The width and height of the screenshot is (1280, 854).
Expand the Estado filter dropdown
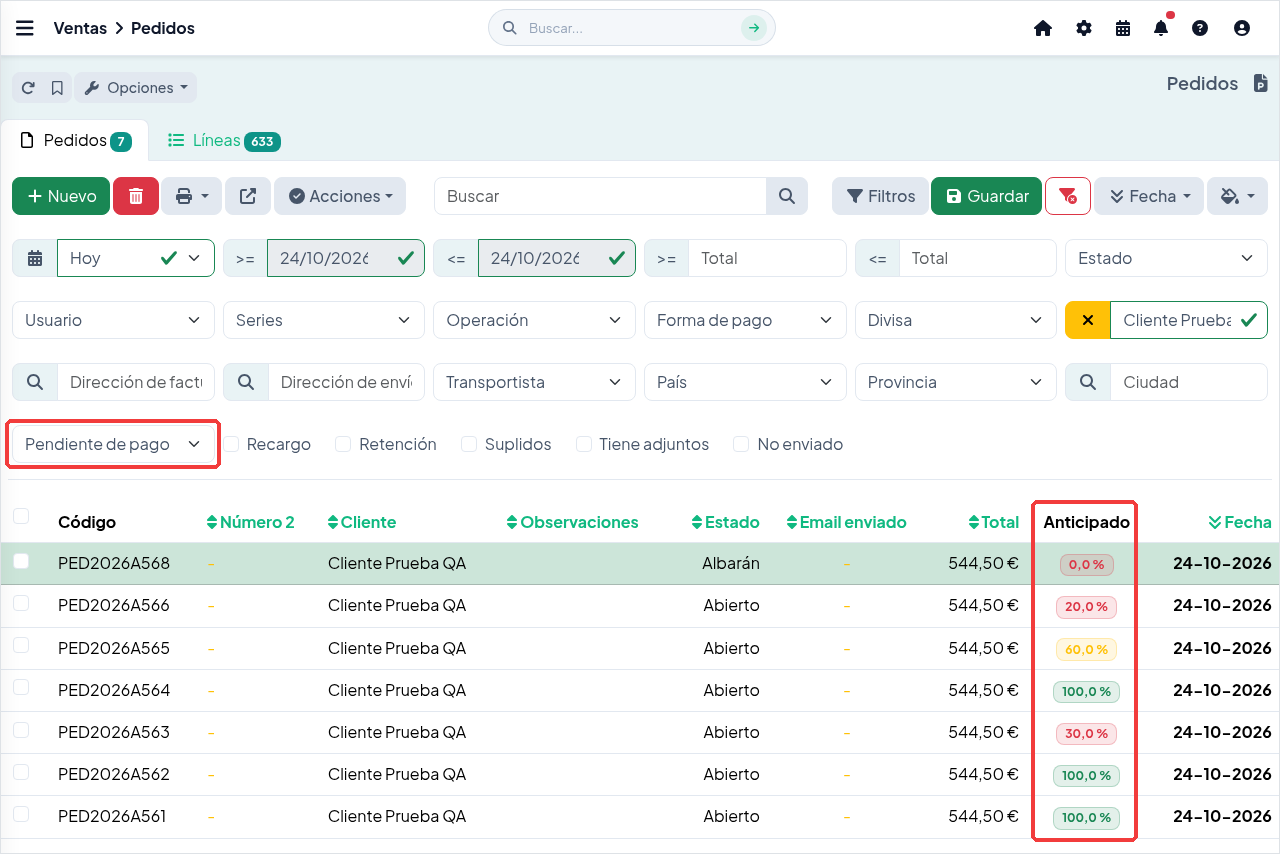click(x=1166, y=258)
